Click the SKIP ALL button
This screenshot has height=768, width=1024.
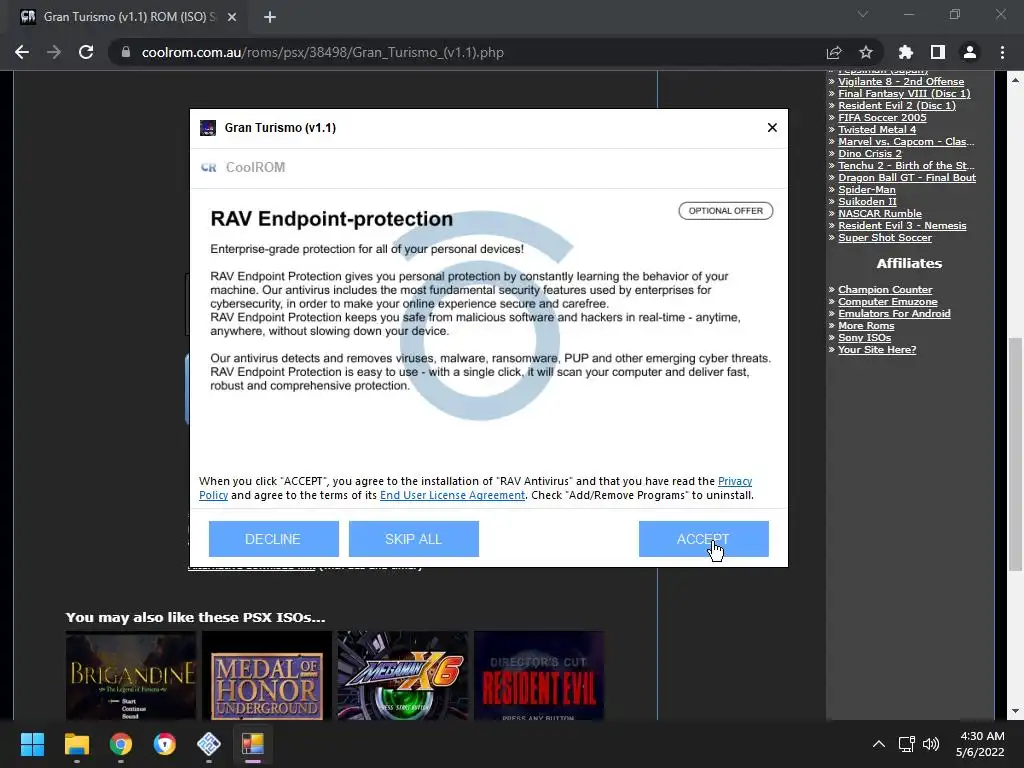(413, 539)
